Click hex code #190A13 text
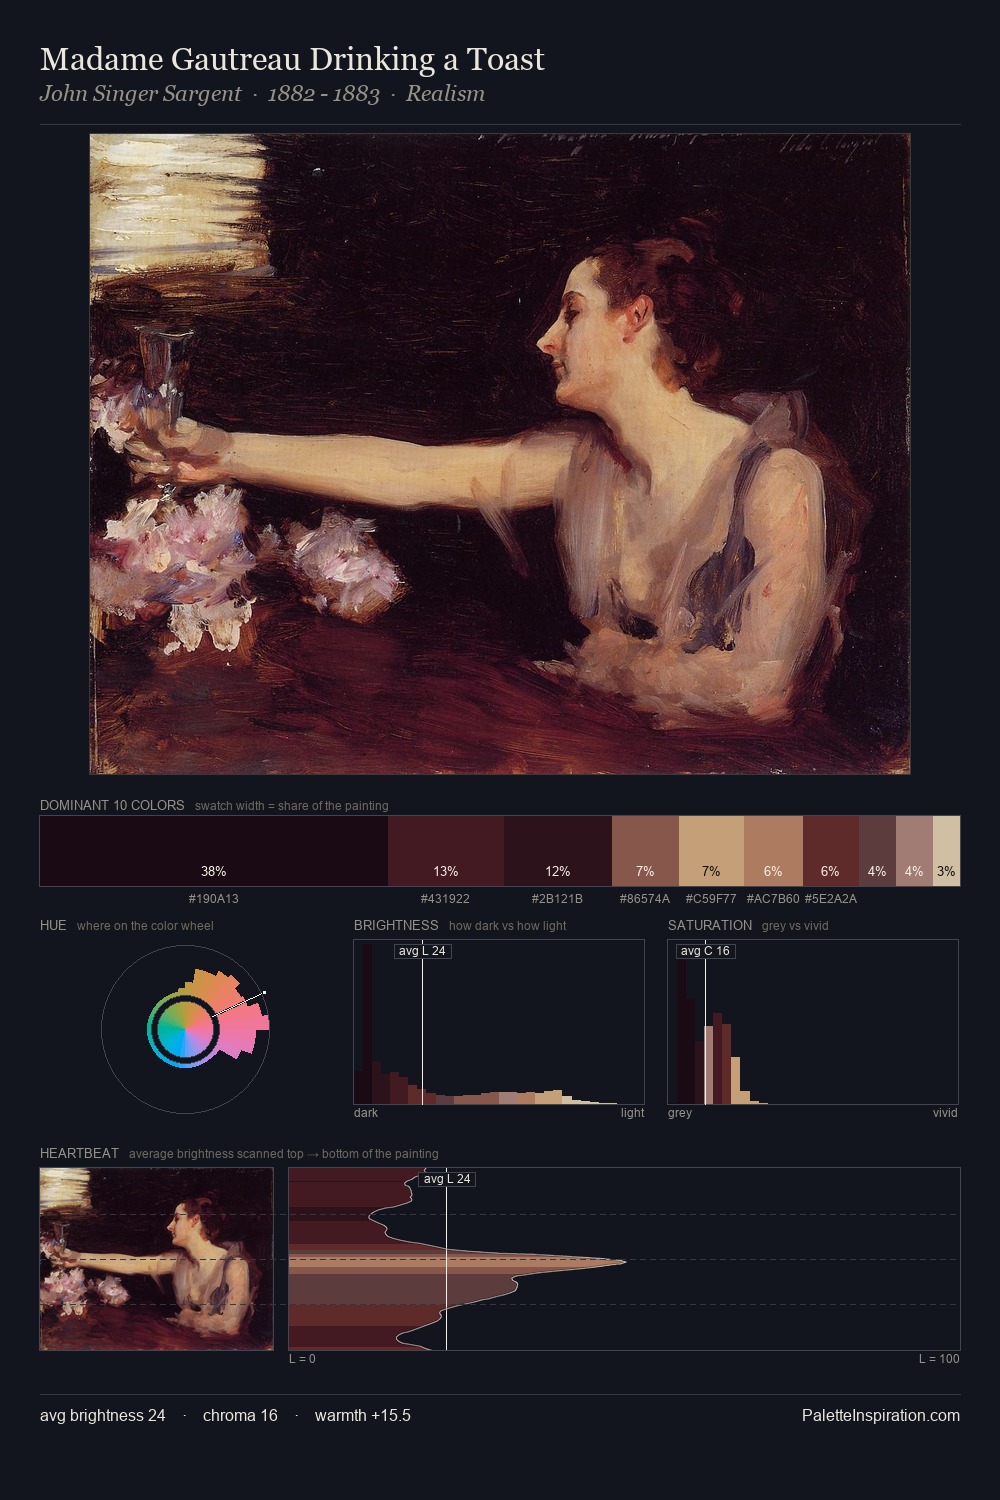 click(x=214, y=899)
